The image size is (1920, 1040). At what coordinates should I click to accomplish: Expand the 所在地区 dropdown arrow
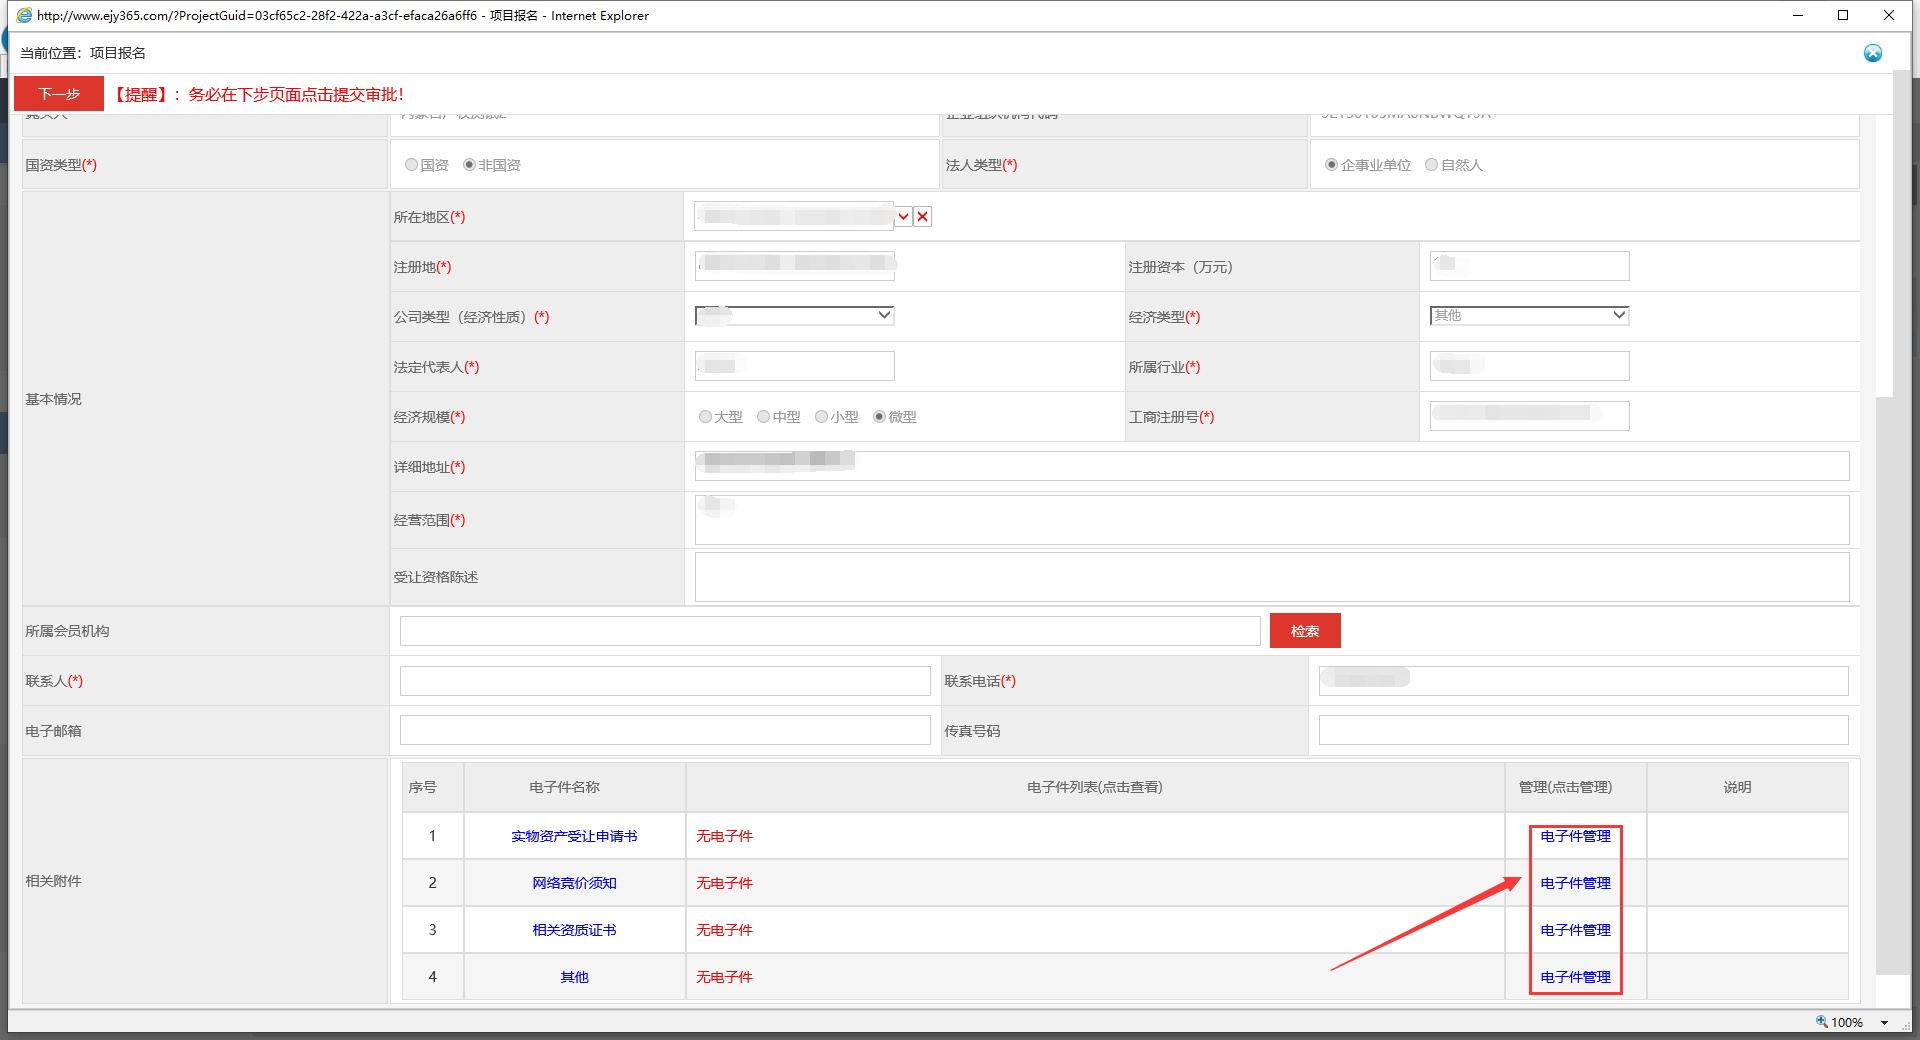coord(903,217)
